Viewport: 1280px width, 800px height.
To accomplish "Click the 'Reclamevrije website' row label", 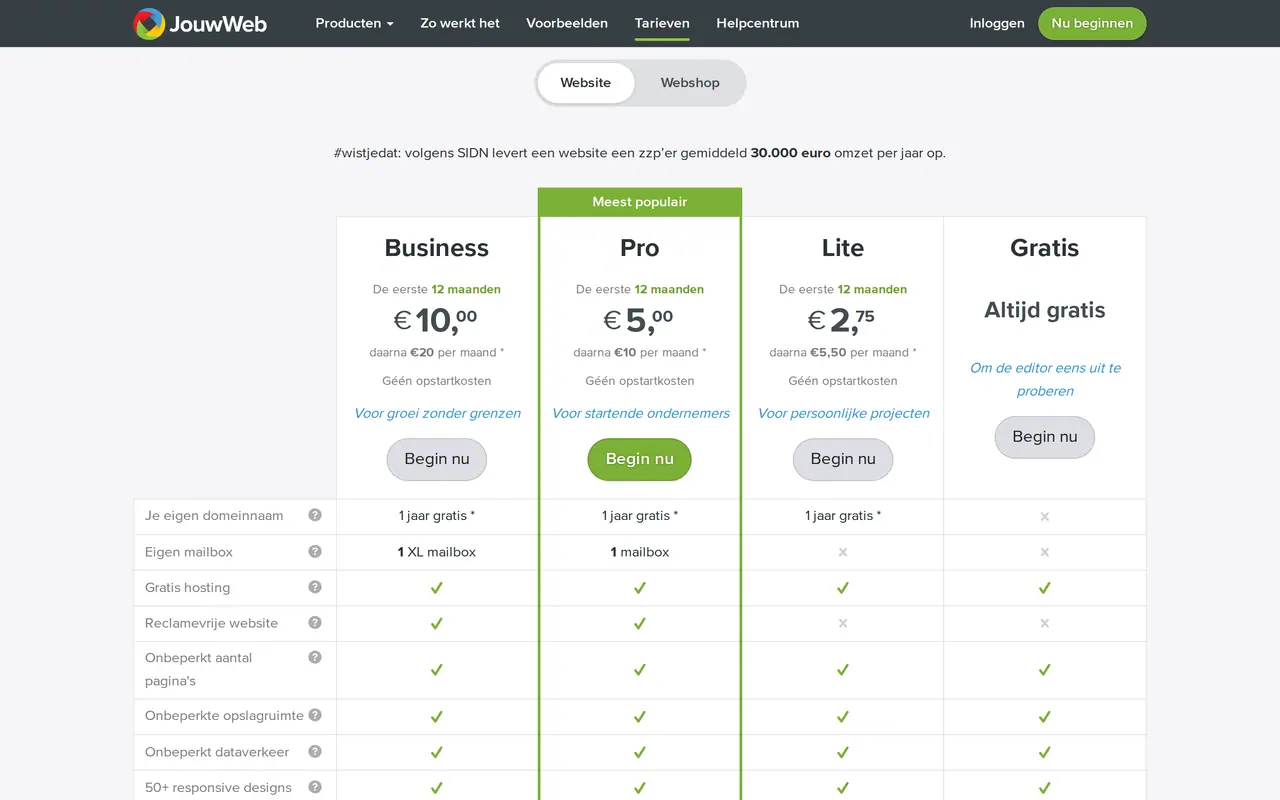I will click(x=211, y=623).
